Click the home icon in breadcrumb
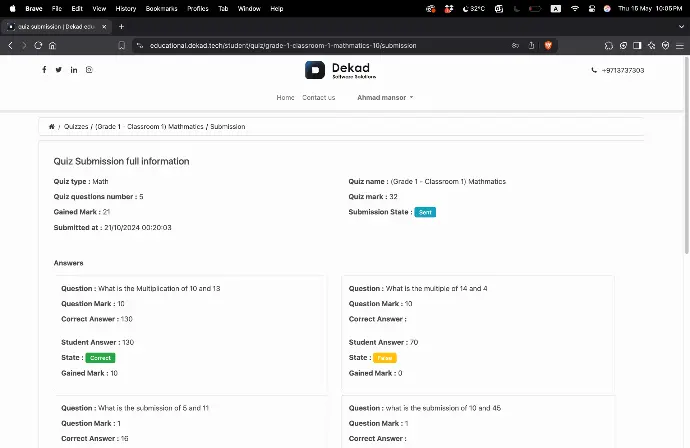 51,127
